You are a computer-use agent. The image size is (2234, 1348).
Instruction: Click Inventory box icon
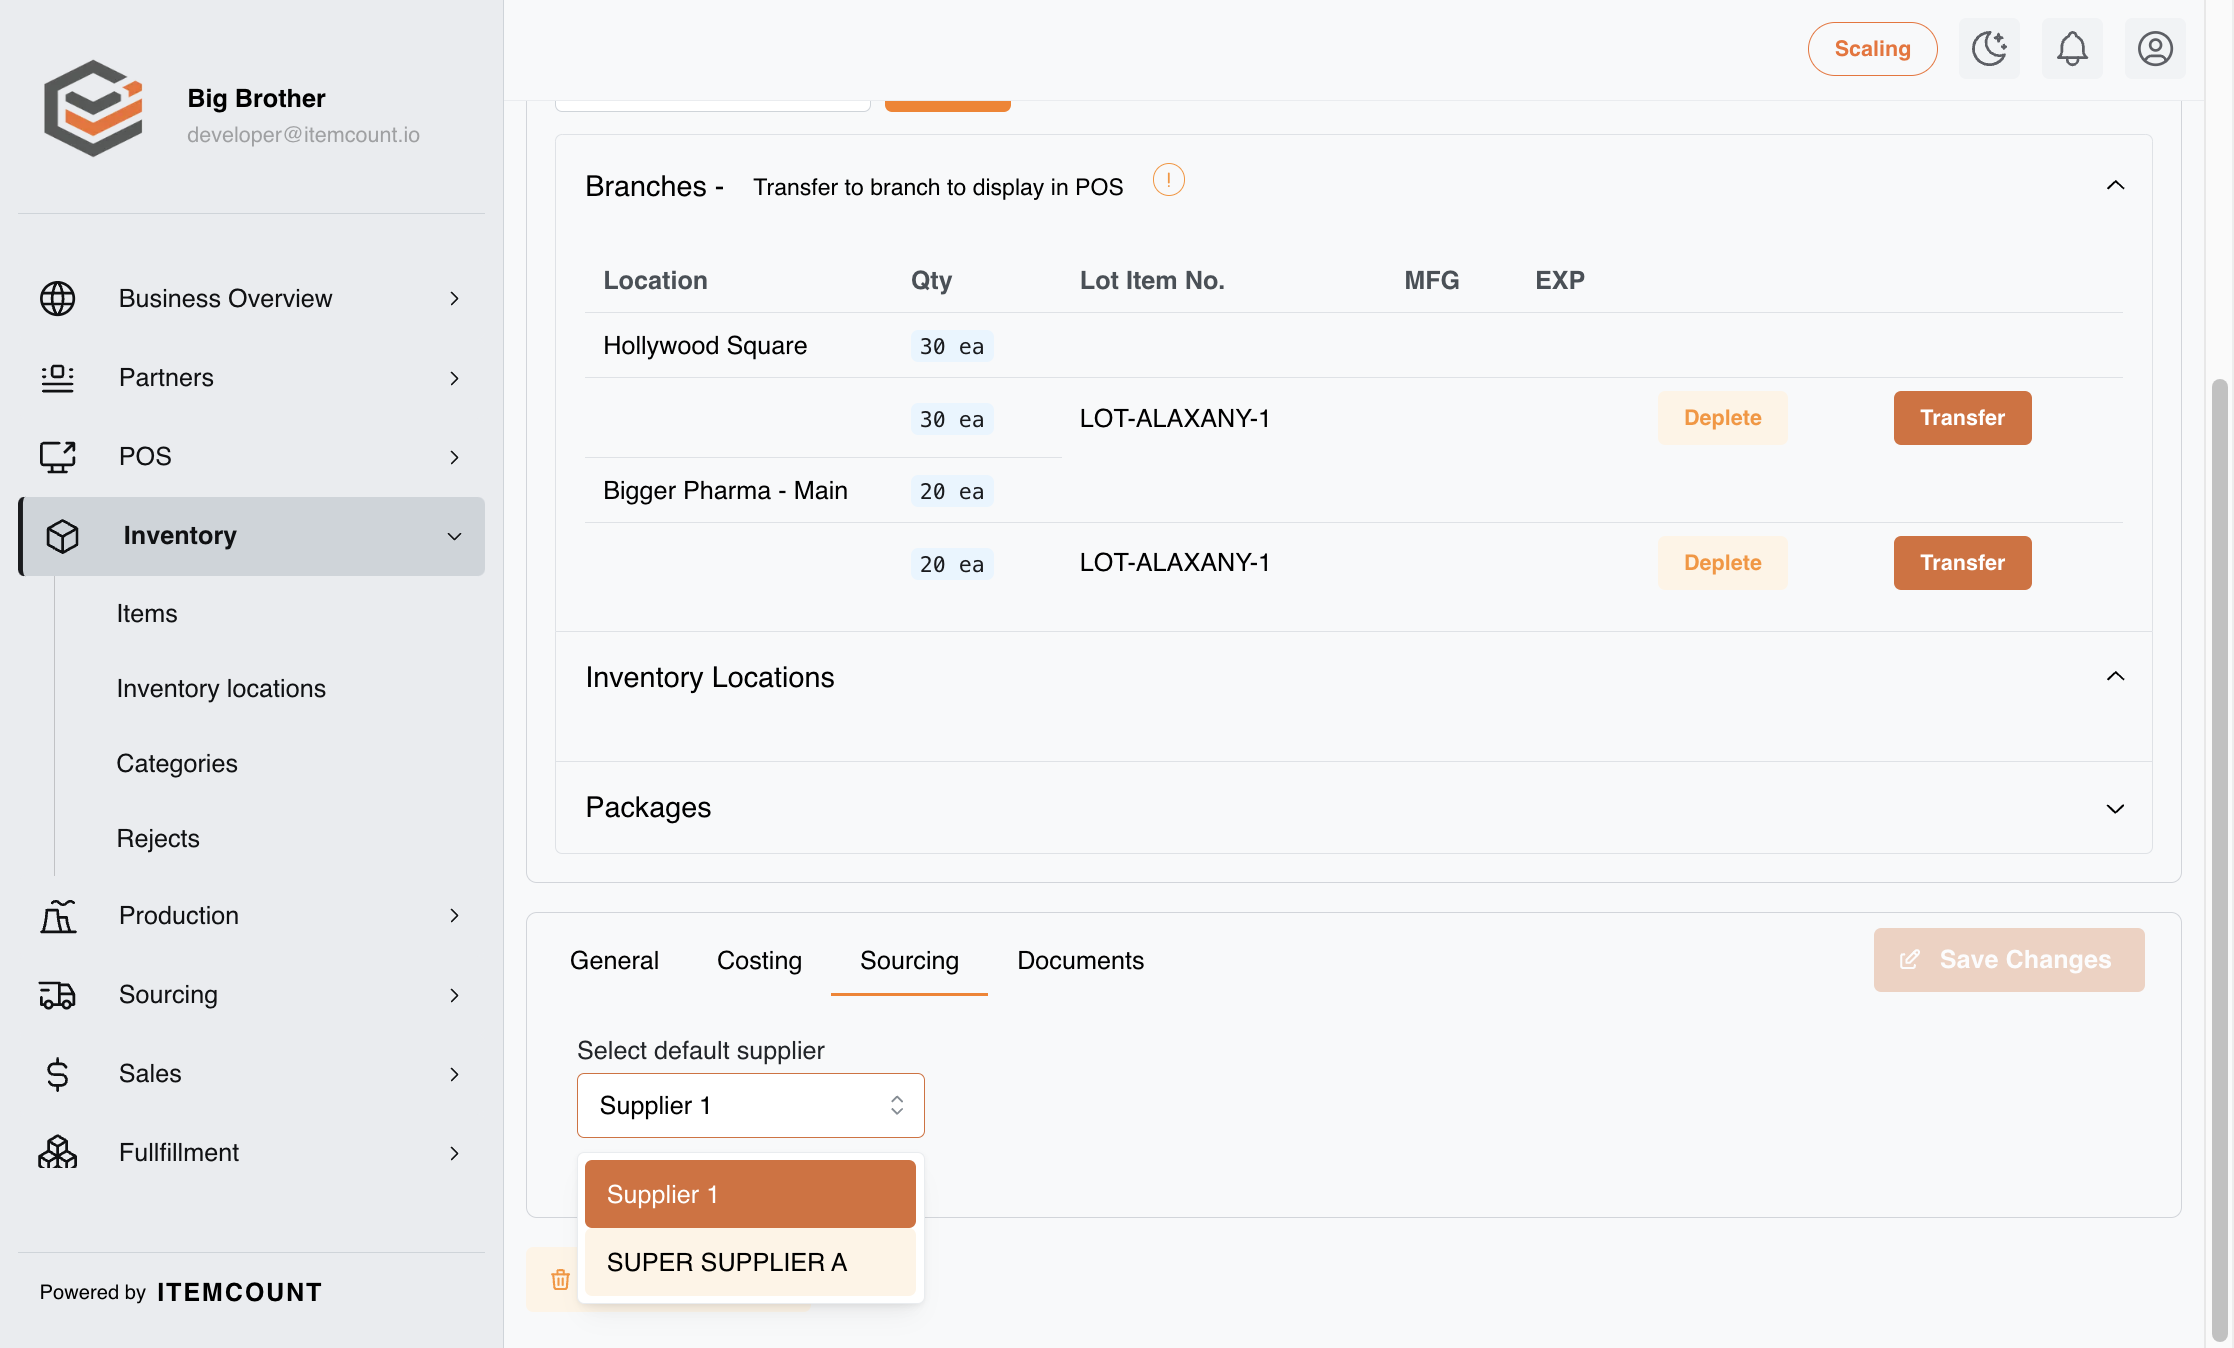(x=62, y=536)
